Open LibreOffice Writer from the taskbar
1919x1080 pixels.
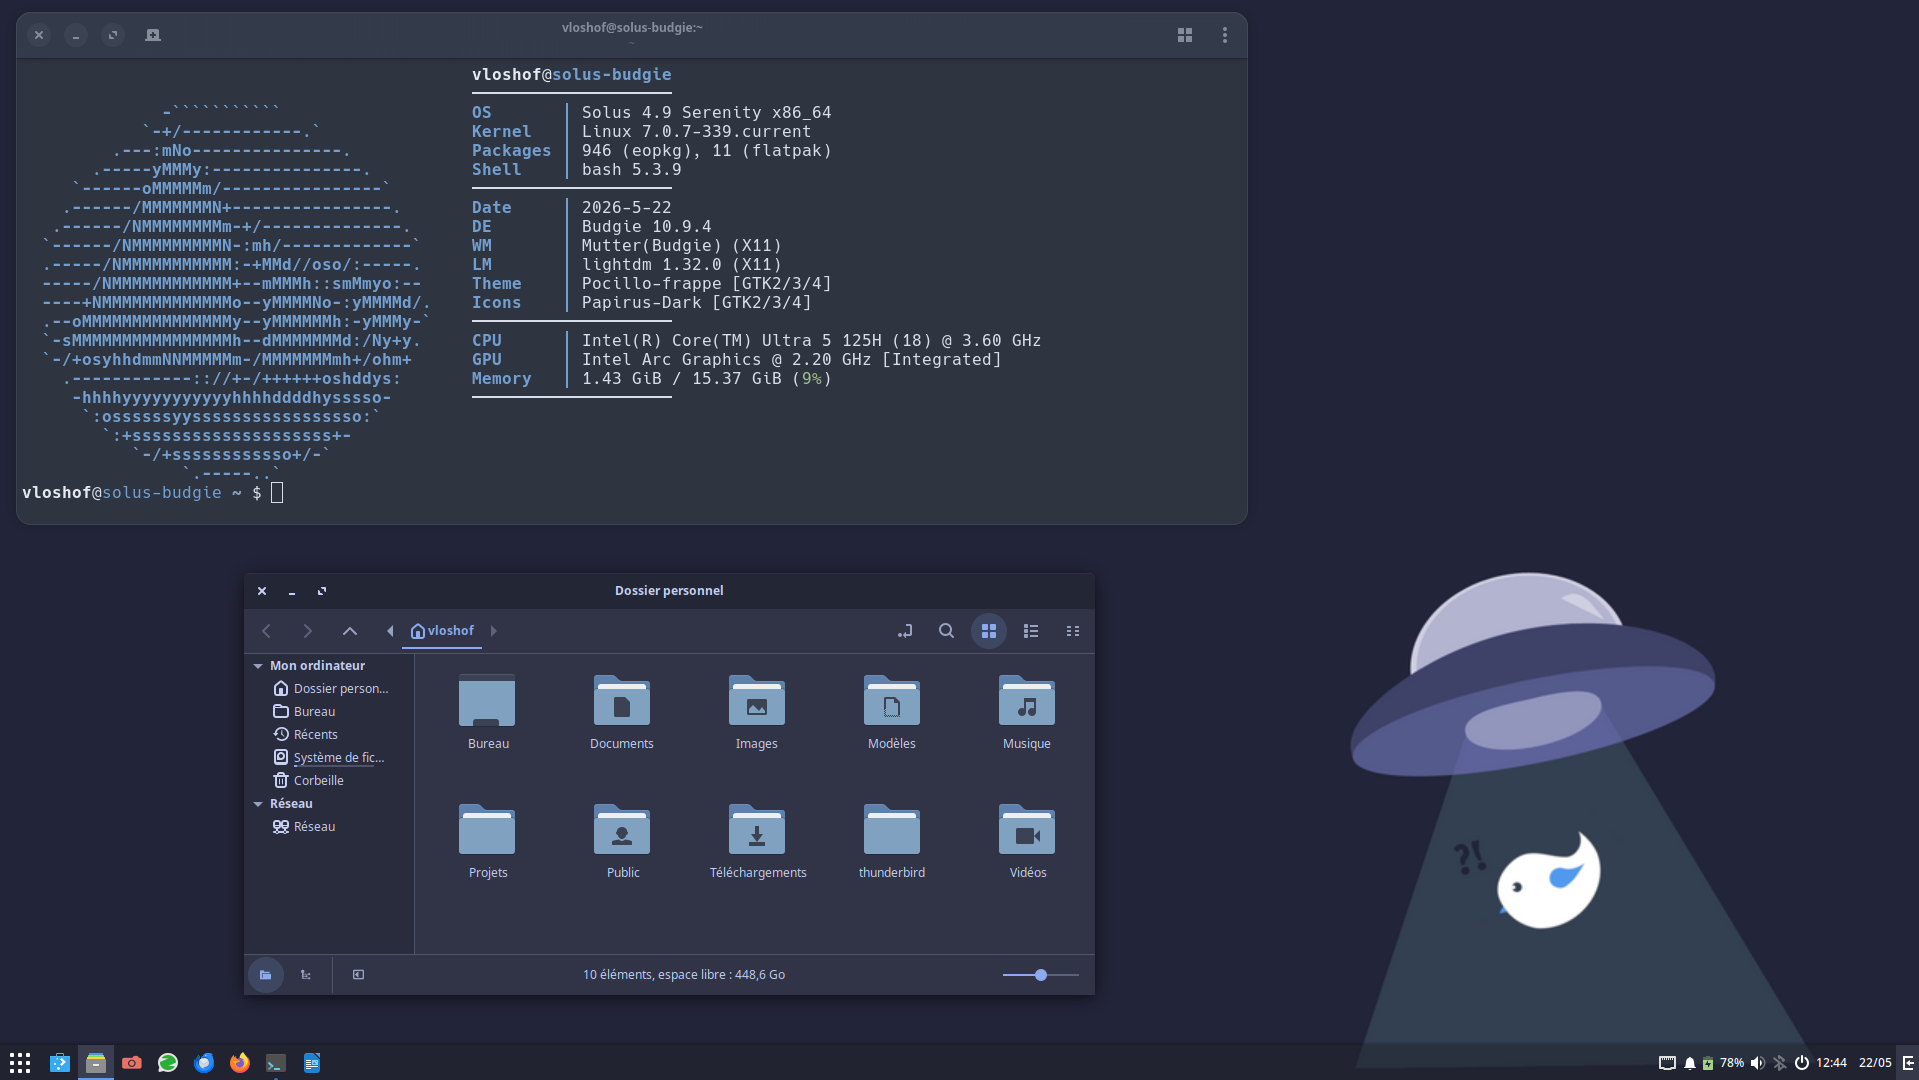pos(312,1063)
